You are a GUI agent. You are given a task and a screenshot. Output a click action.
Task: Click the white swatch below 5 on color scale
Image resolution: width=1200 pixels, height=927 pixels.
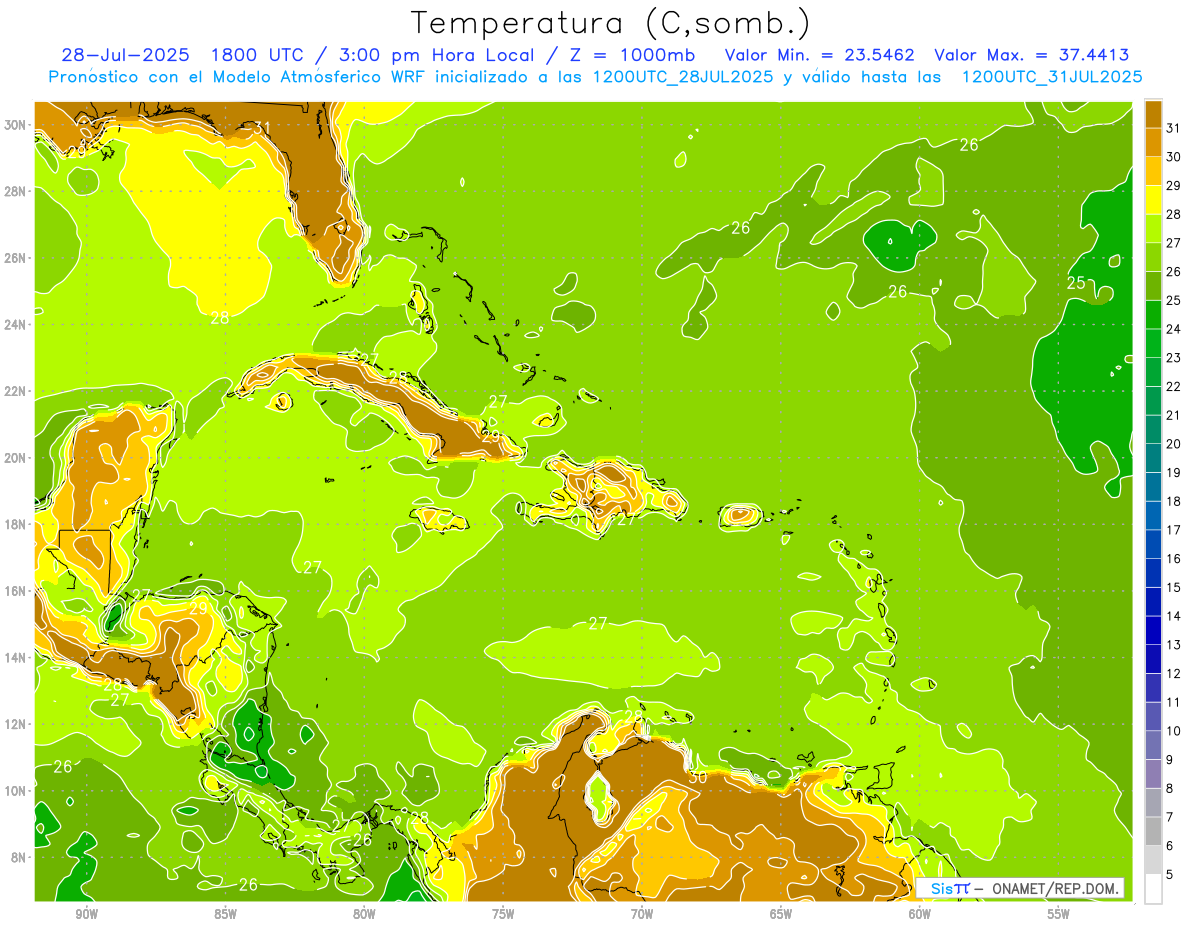1153,889
